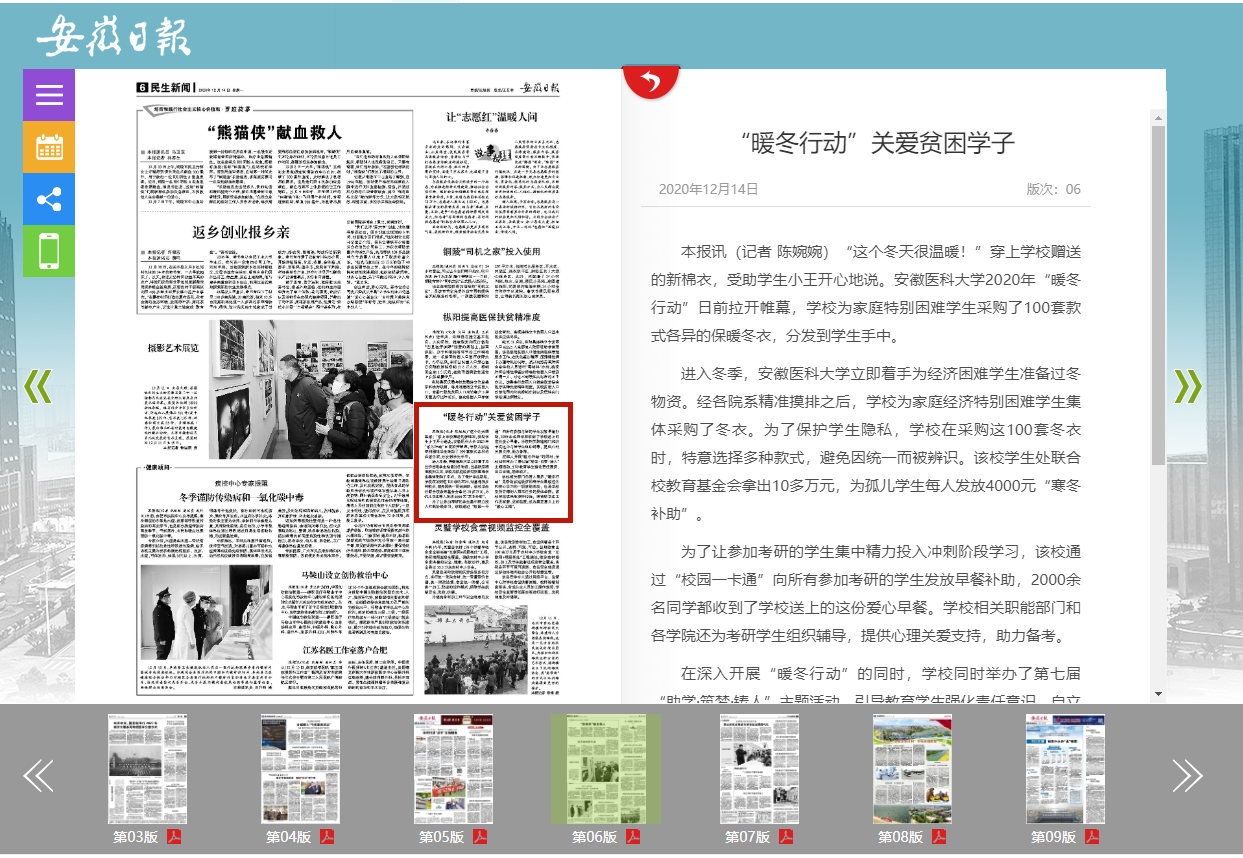1243x858 pixels.
Task: Download PDF of 第03版
Action: [173, 837]
